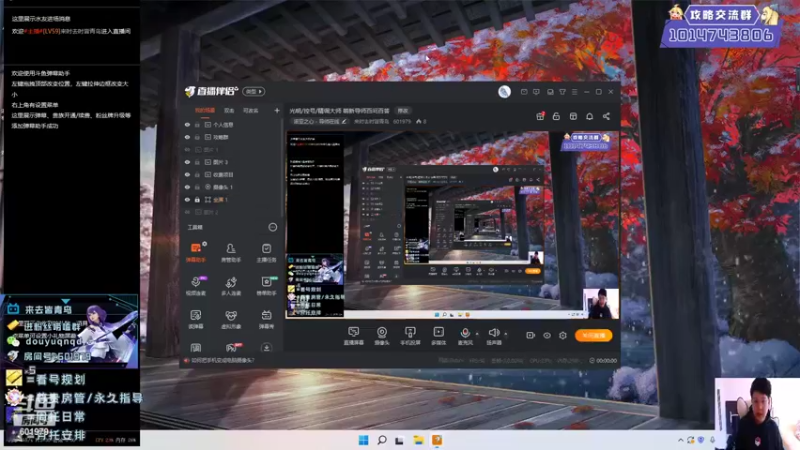Click the share icon
Screen dimensions: 800x450
tap(606, 116)
